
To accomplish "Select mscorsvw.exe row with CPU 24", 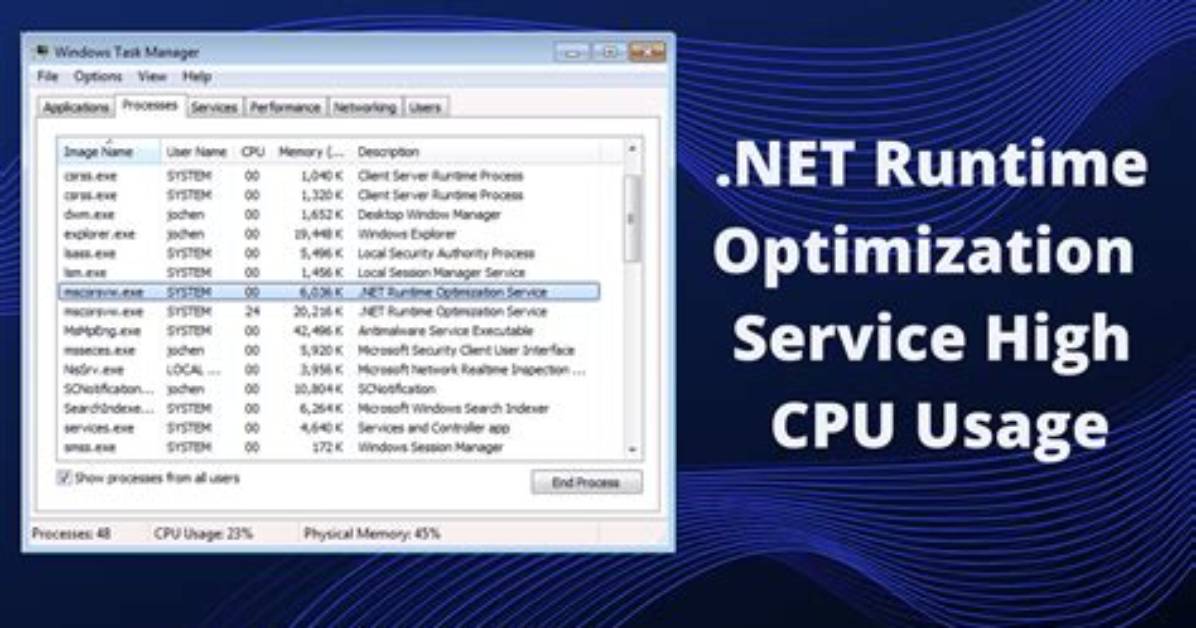I will [x=329, y=311].
